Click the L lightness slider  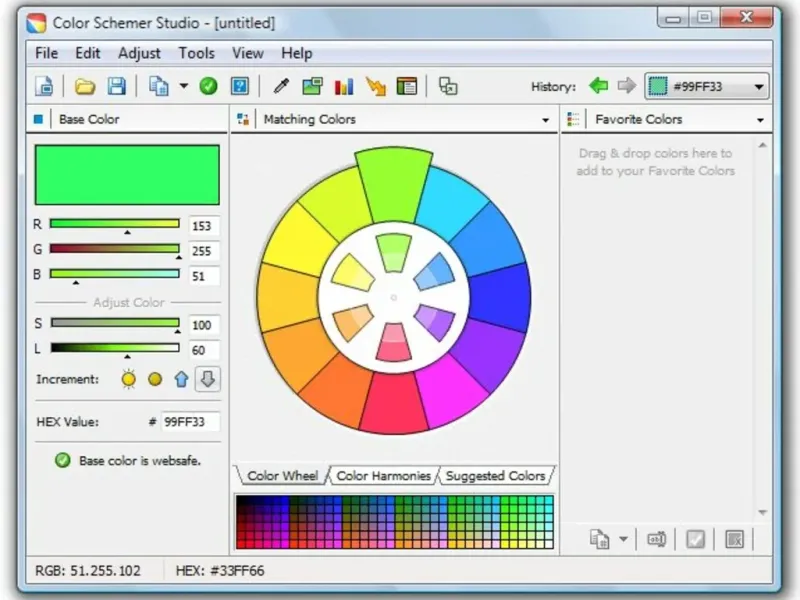point(115,348)
